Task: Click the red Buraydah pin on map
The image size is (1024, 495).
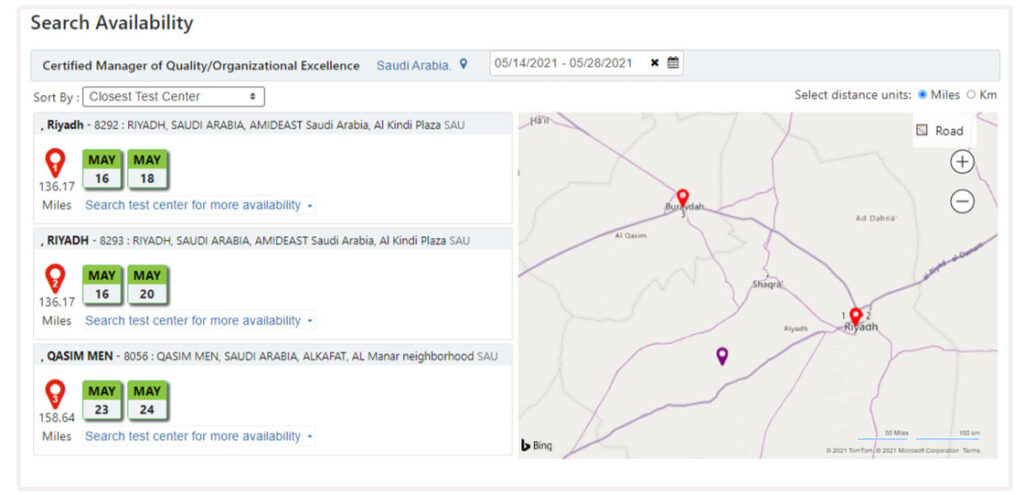Action: pos(682,197)
